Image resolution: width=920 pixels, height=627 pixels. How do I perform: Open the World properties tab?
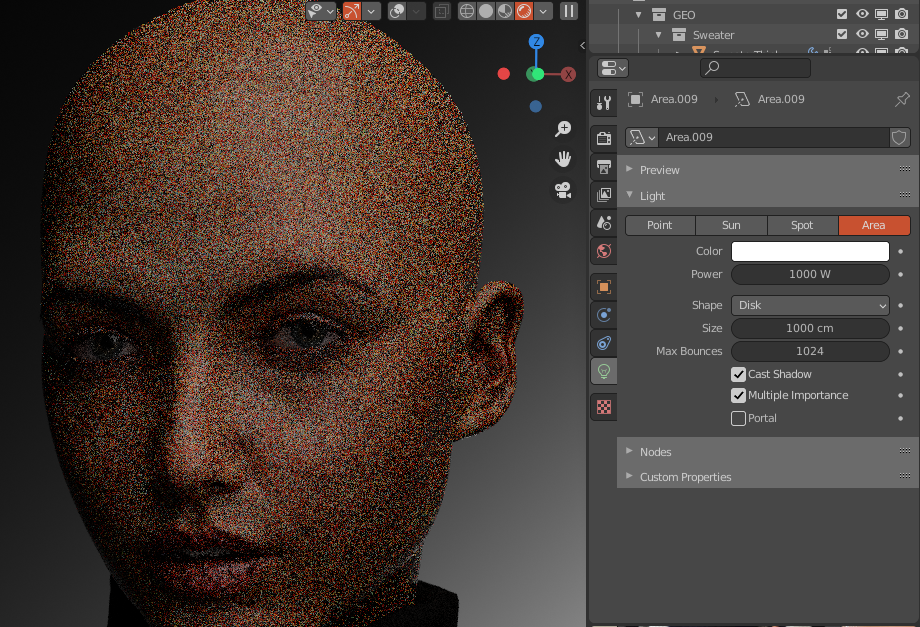[x=603, y=251]
